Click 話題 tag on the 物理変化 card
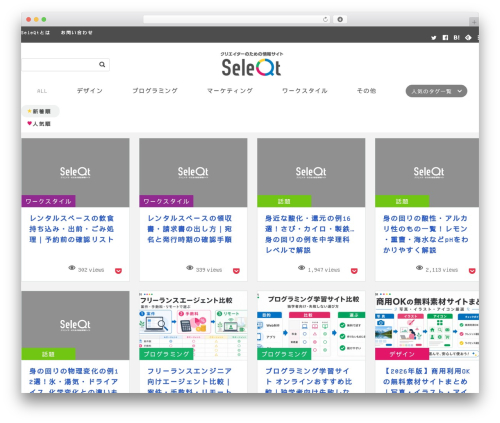 pos(49,354)
